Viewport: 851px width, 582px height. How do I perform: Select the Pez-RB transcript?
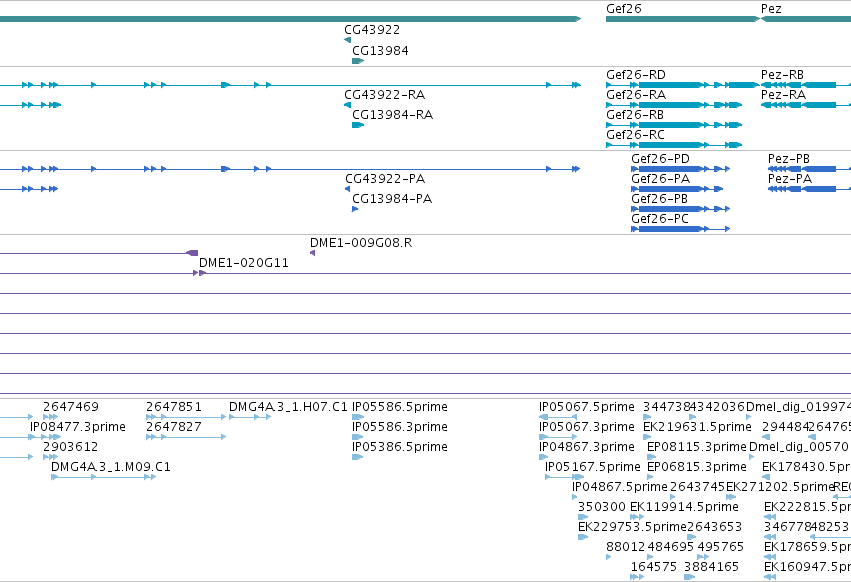(806, 85)
